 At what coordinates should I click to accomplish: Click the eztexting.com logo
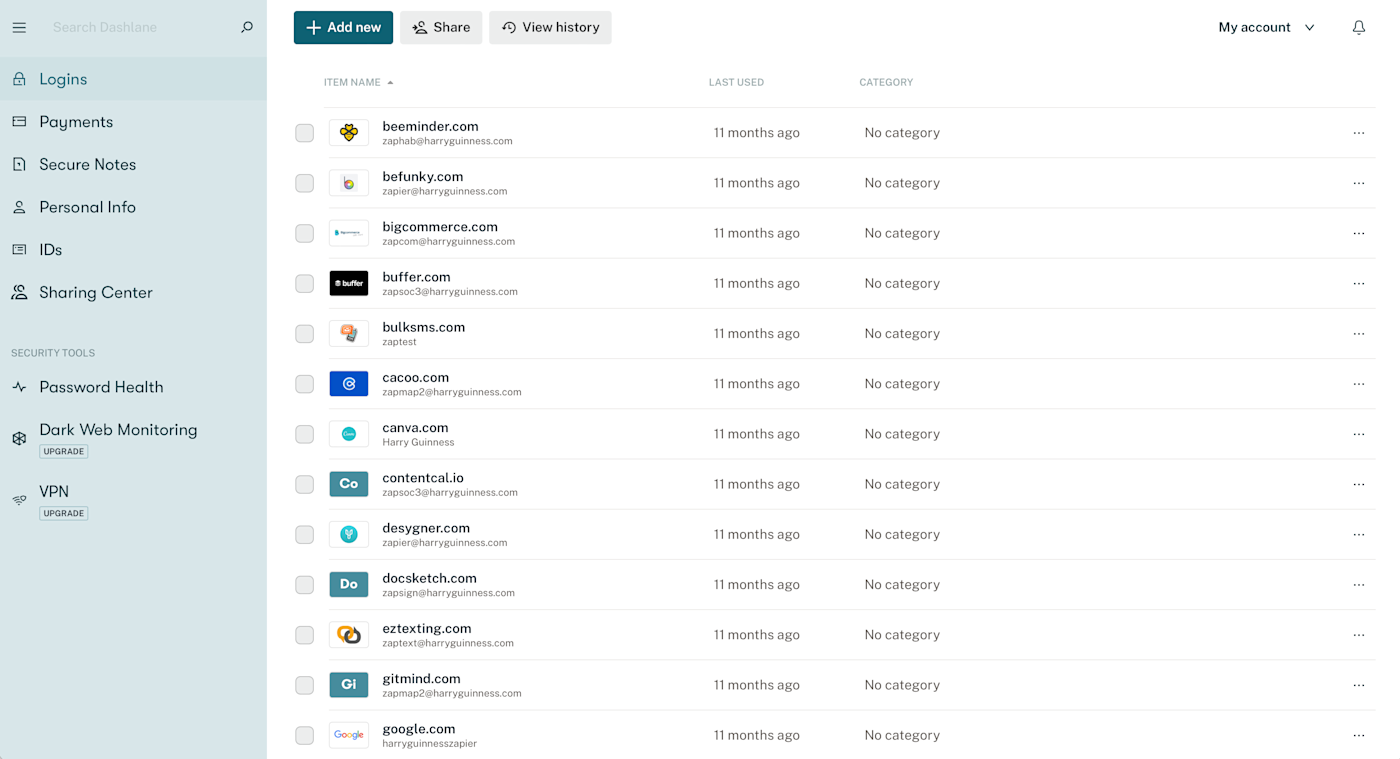[349, 634]
